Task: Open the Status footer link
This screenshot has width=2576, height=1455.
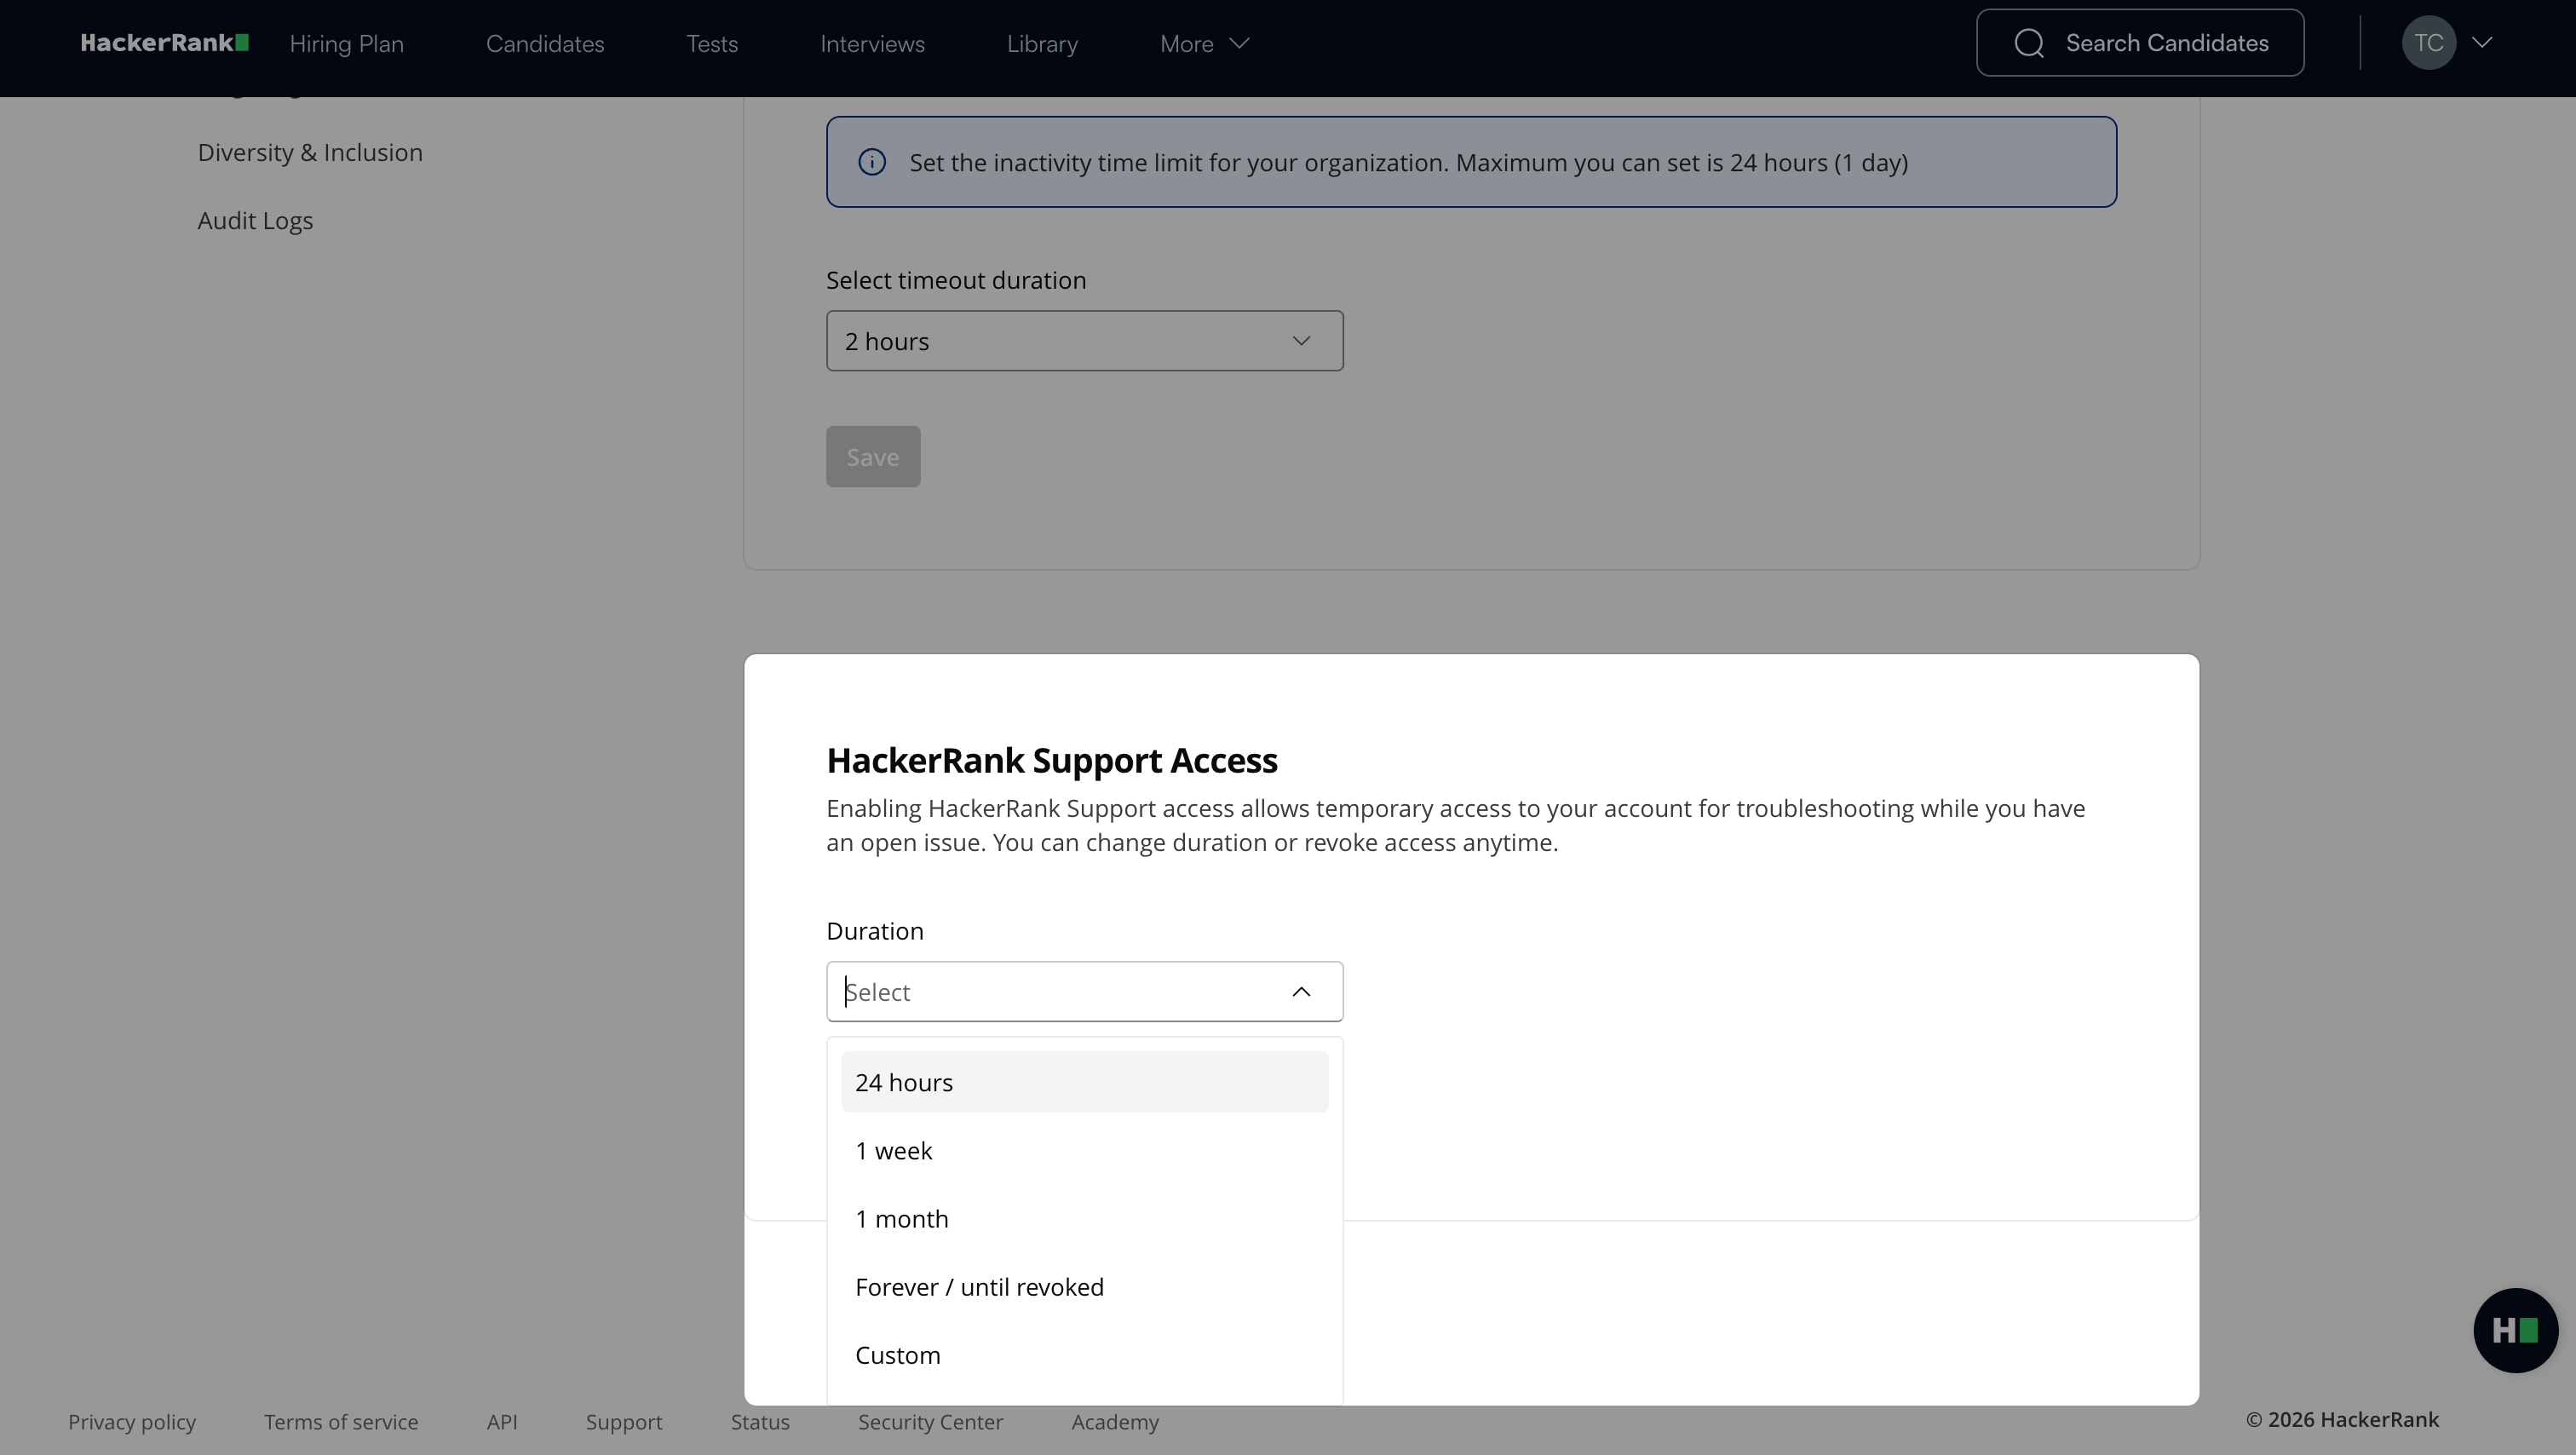Action: 760,1421
